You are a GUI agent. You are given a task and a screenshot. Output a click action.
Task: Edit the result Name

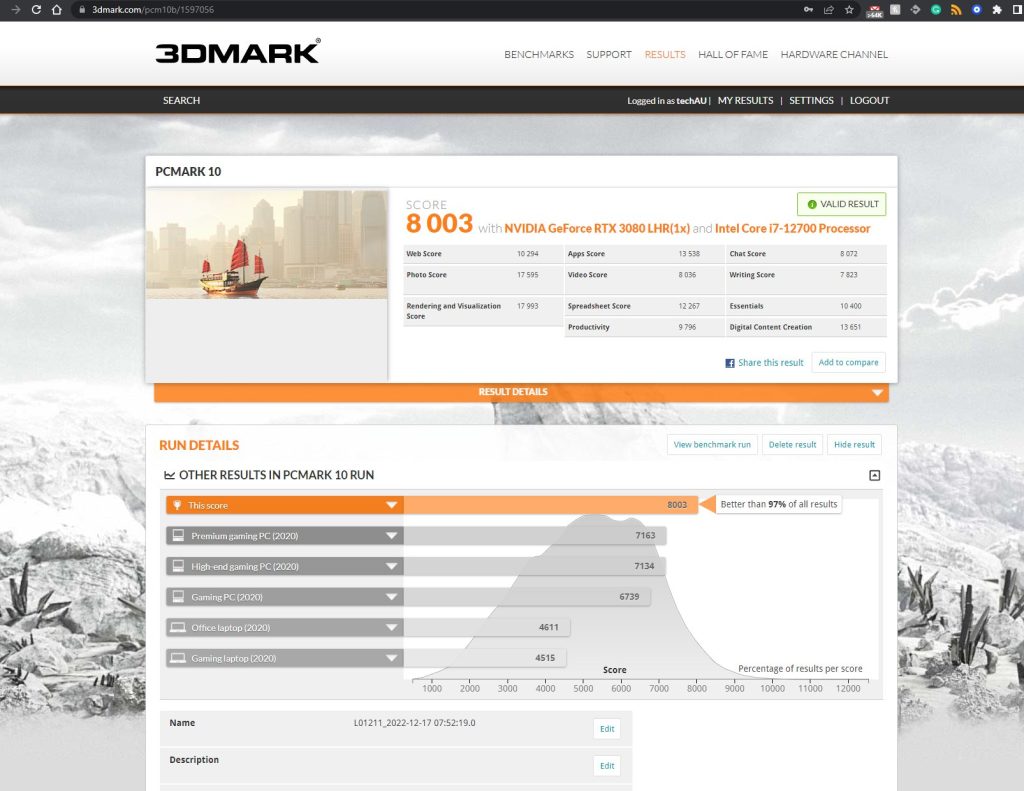607,729
